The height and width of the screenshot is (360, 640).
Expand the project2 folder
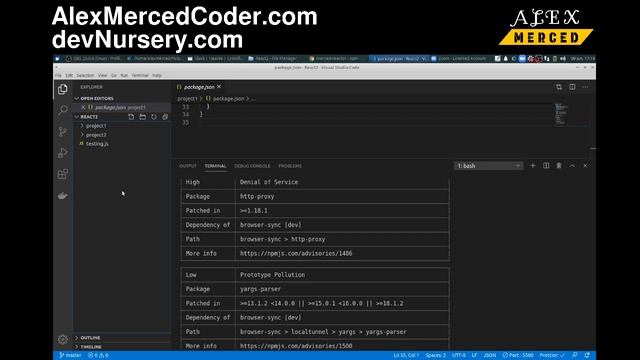click(x=96, y=135)
